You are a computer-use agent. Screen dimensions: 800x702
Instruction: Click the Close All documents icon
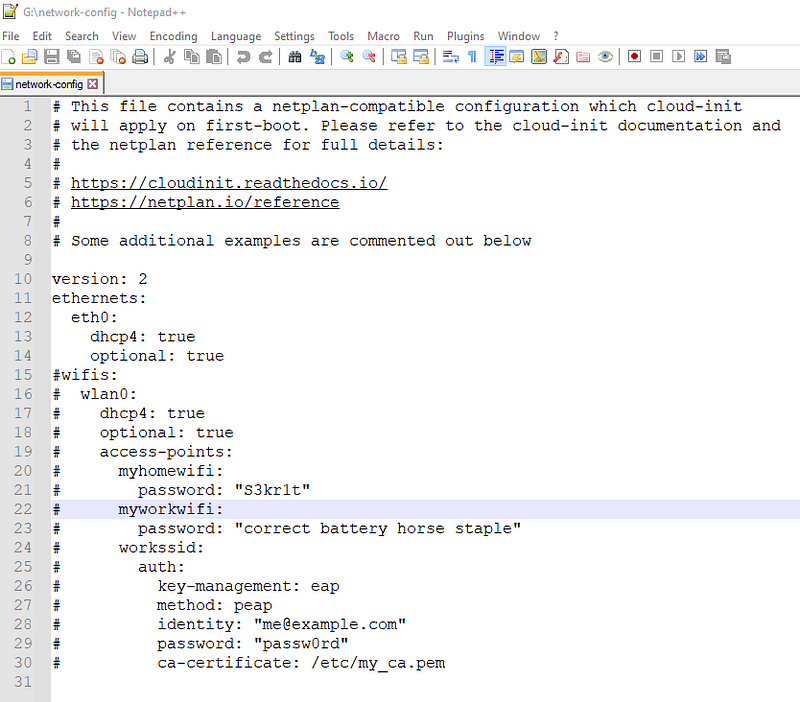tap(118, 57)
